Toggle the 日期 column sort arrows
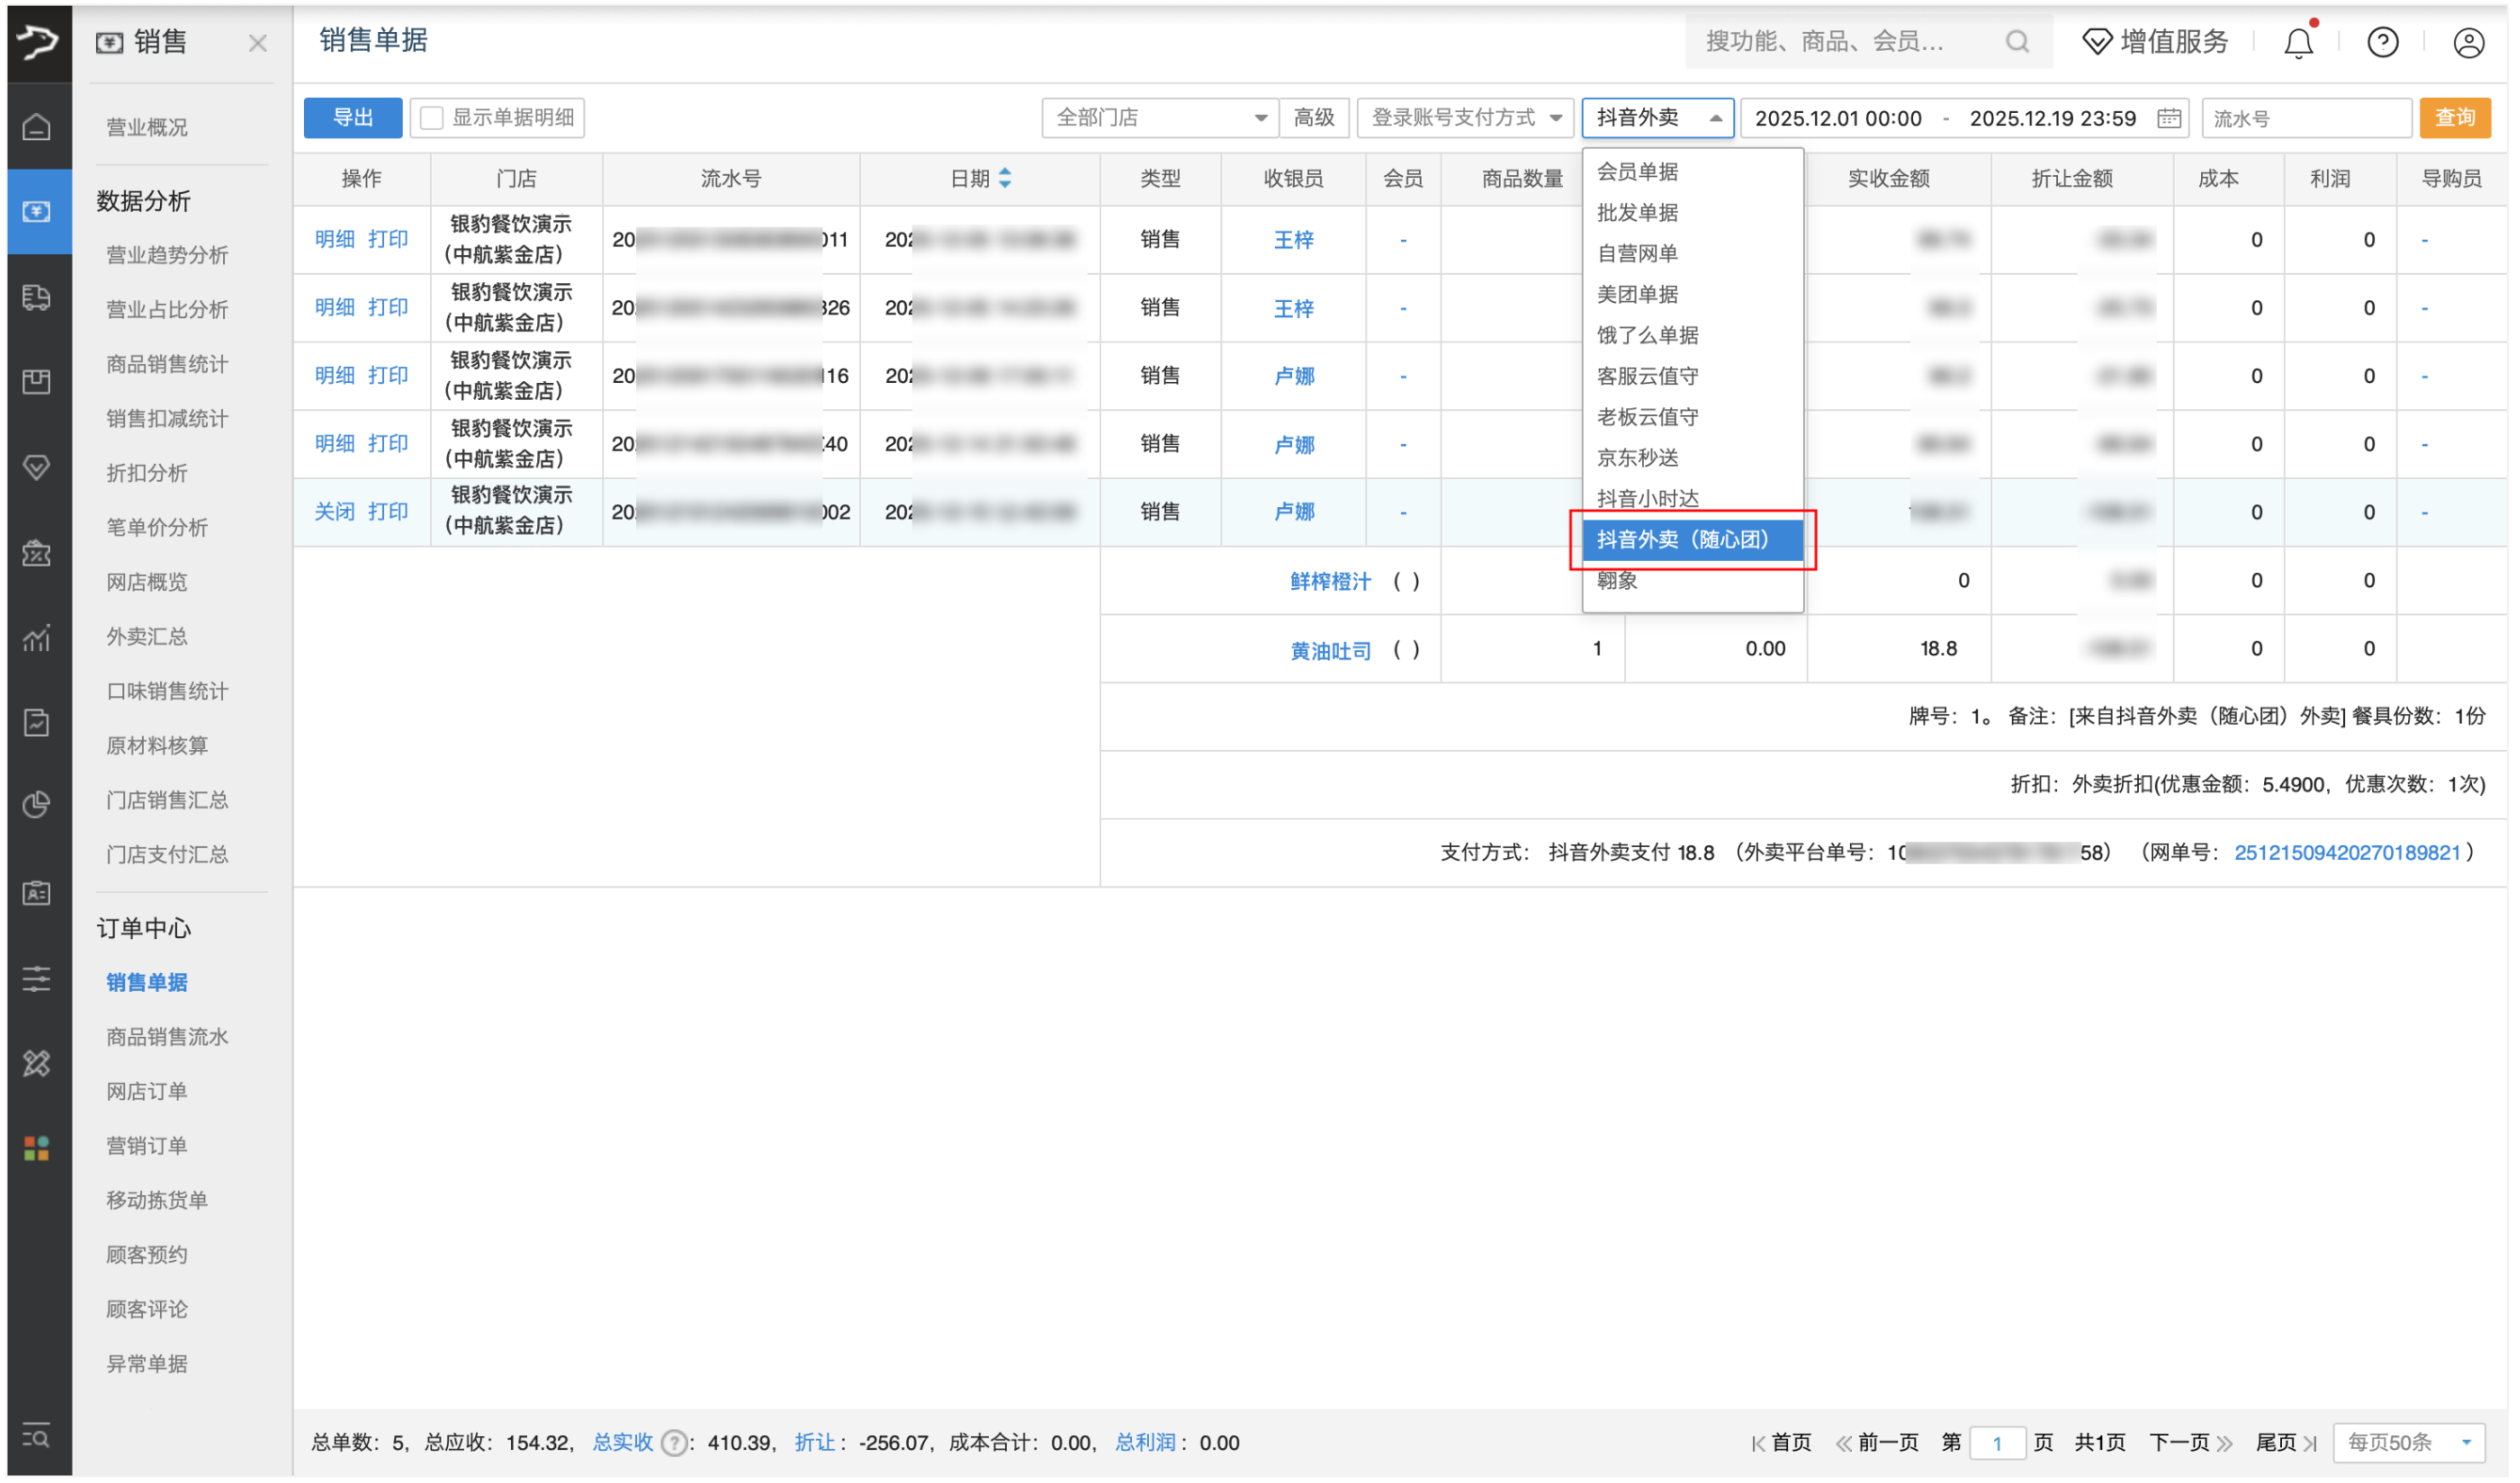Image resolution: width=2520 pixels, height=1483 pixels. (1006, 178)
